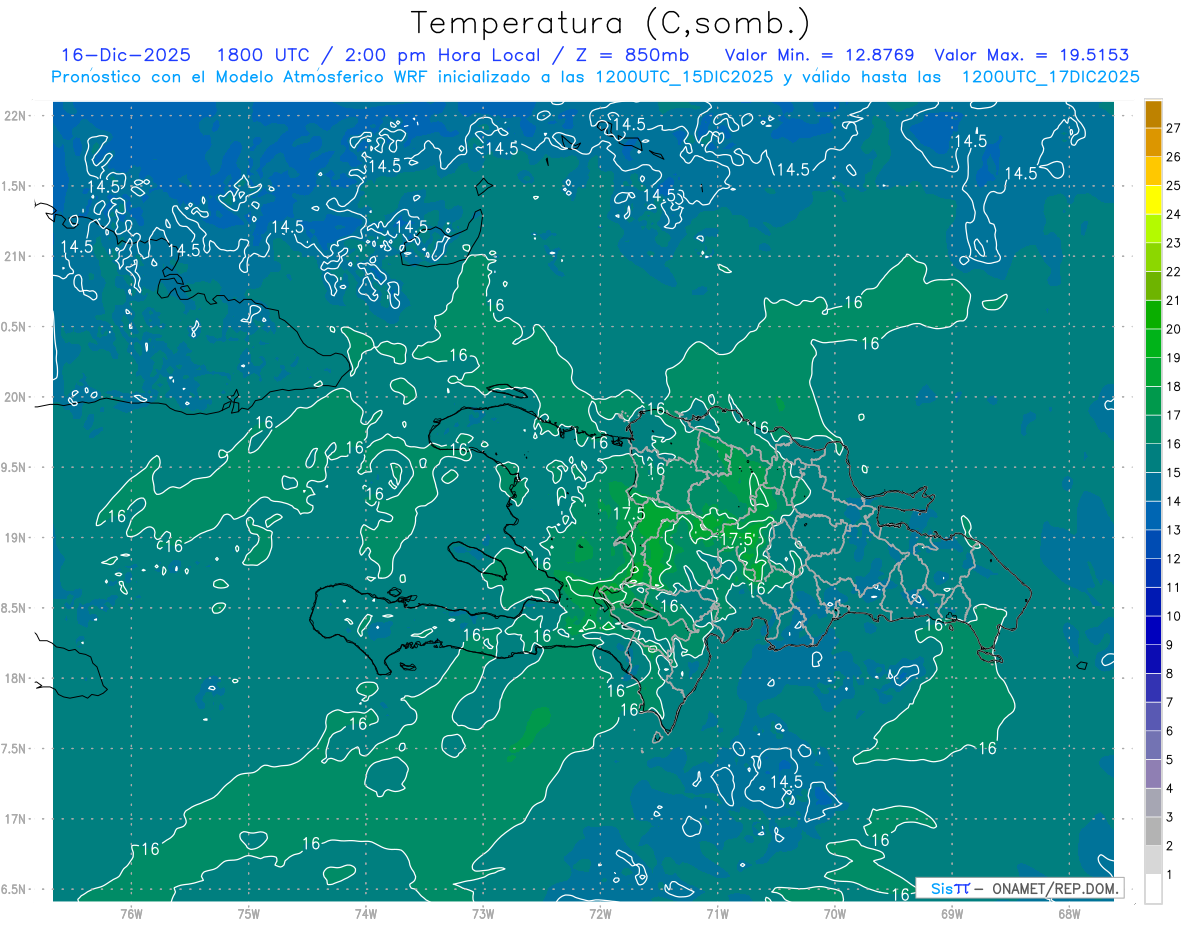The width and height of the screenshot is (1200, 927).
Task: Click latitude label '22N'
Action: (16, 116)
